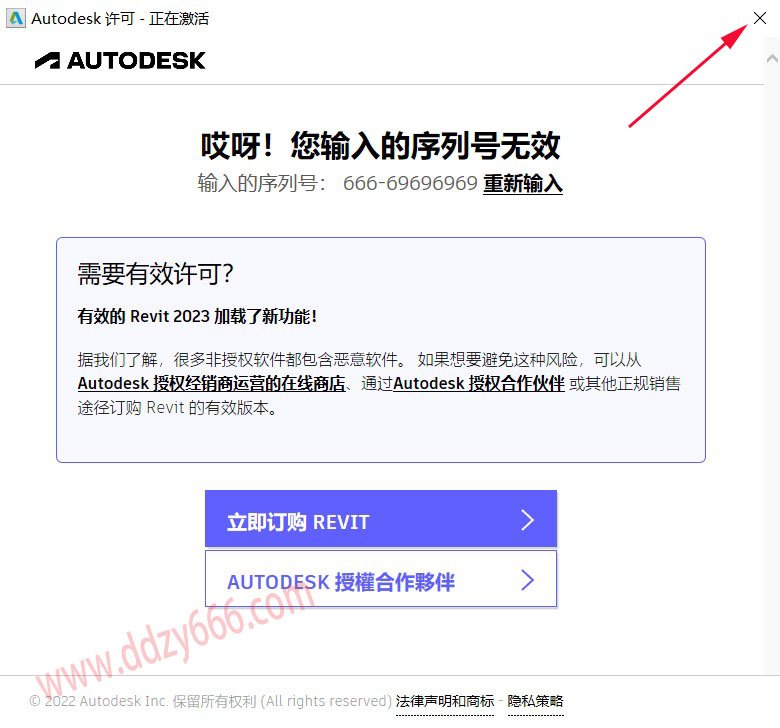This screenshot has height=728, width=780.
Task: Click the copyright notice in the footer
Action: tap(211, 701)
